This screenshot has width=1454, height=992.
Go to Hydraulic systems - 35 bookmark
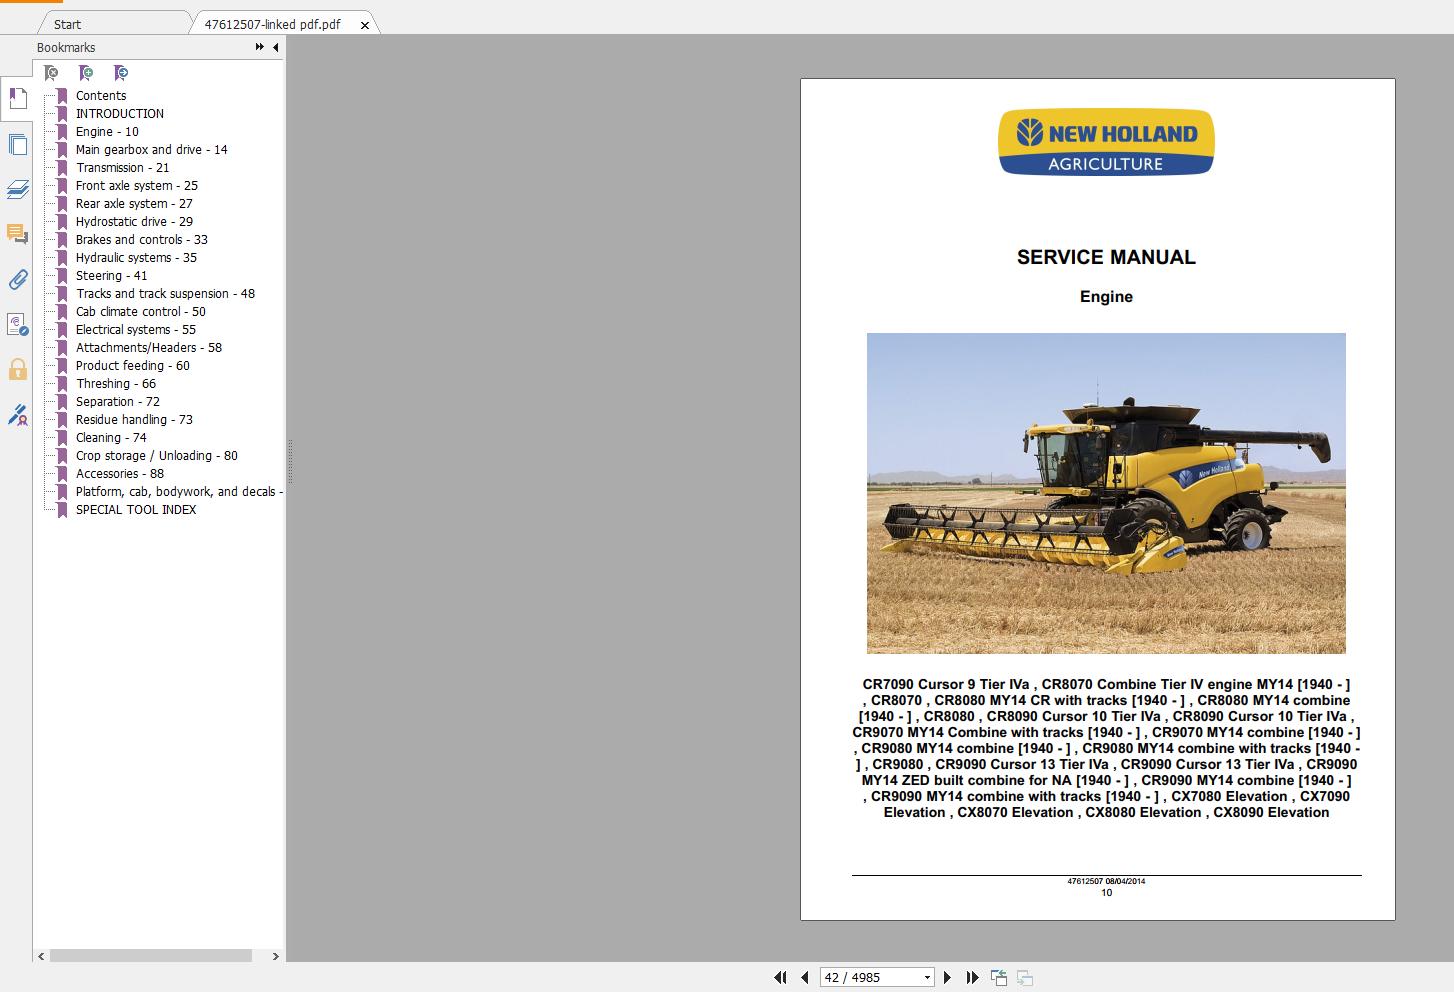[x=136, y=258]
